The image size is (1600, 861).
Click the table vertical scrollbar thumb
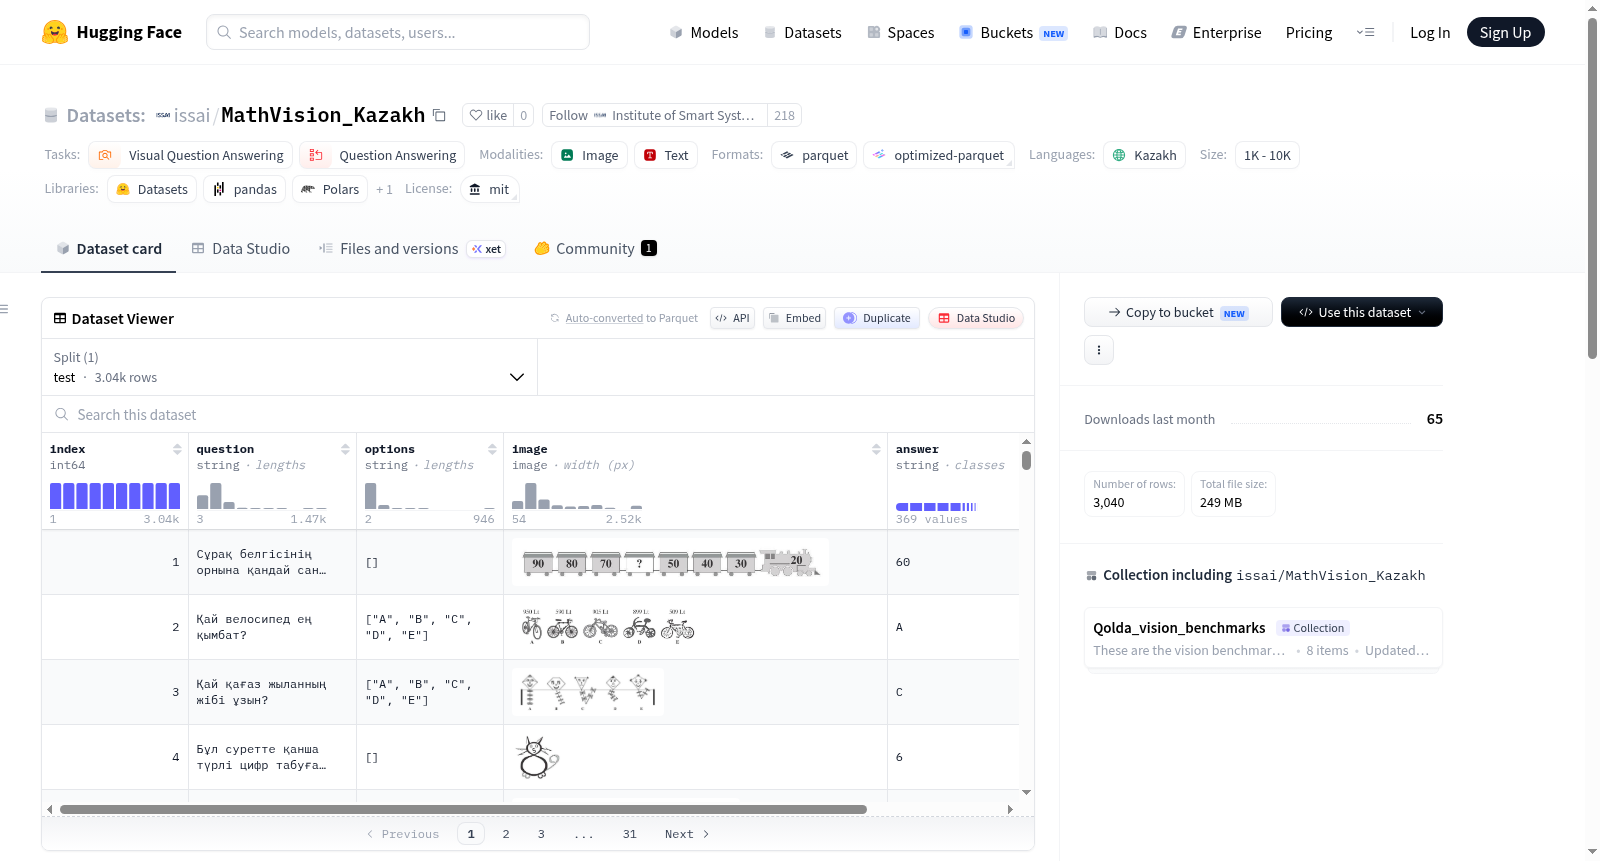click(1026, 460)
